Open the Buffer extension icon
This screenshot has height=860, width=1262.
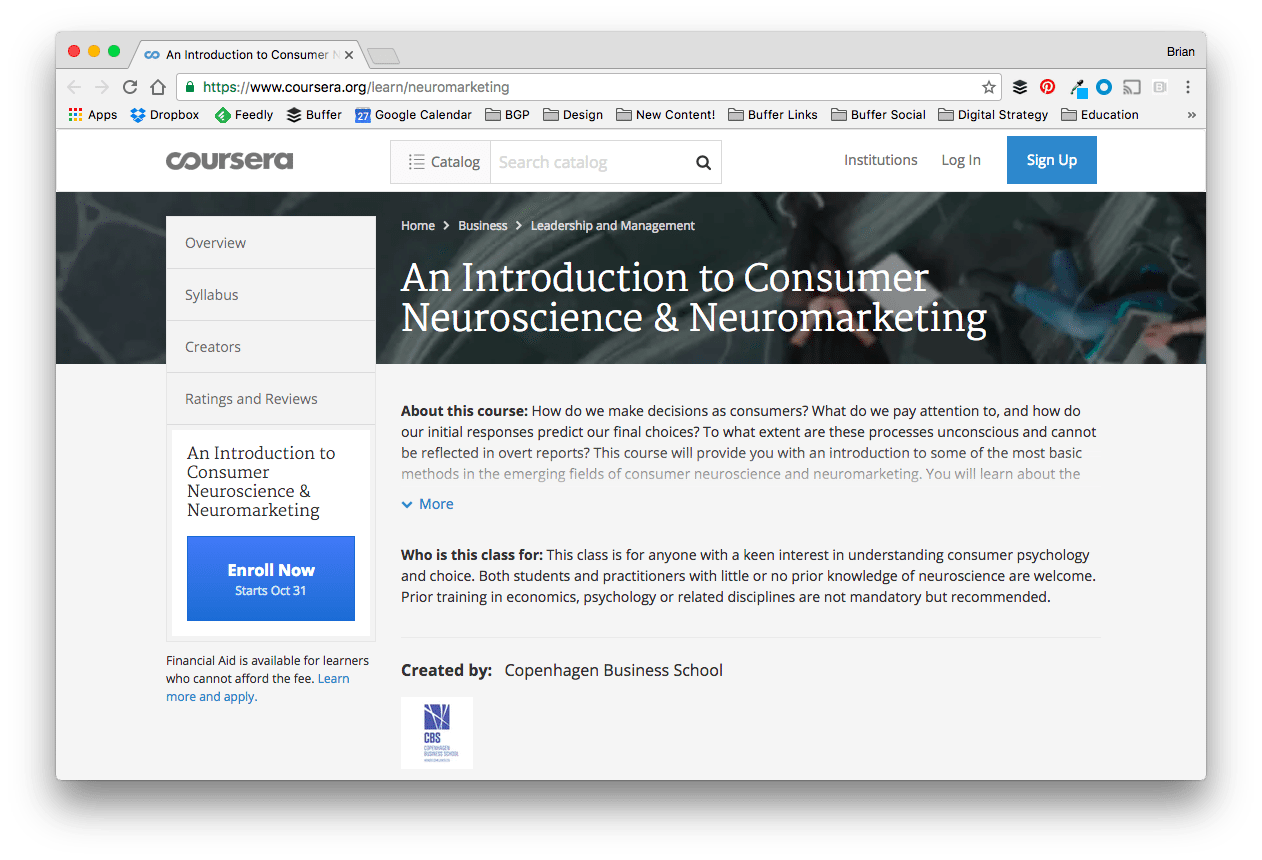click(1019, 87)
